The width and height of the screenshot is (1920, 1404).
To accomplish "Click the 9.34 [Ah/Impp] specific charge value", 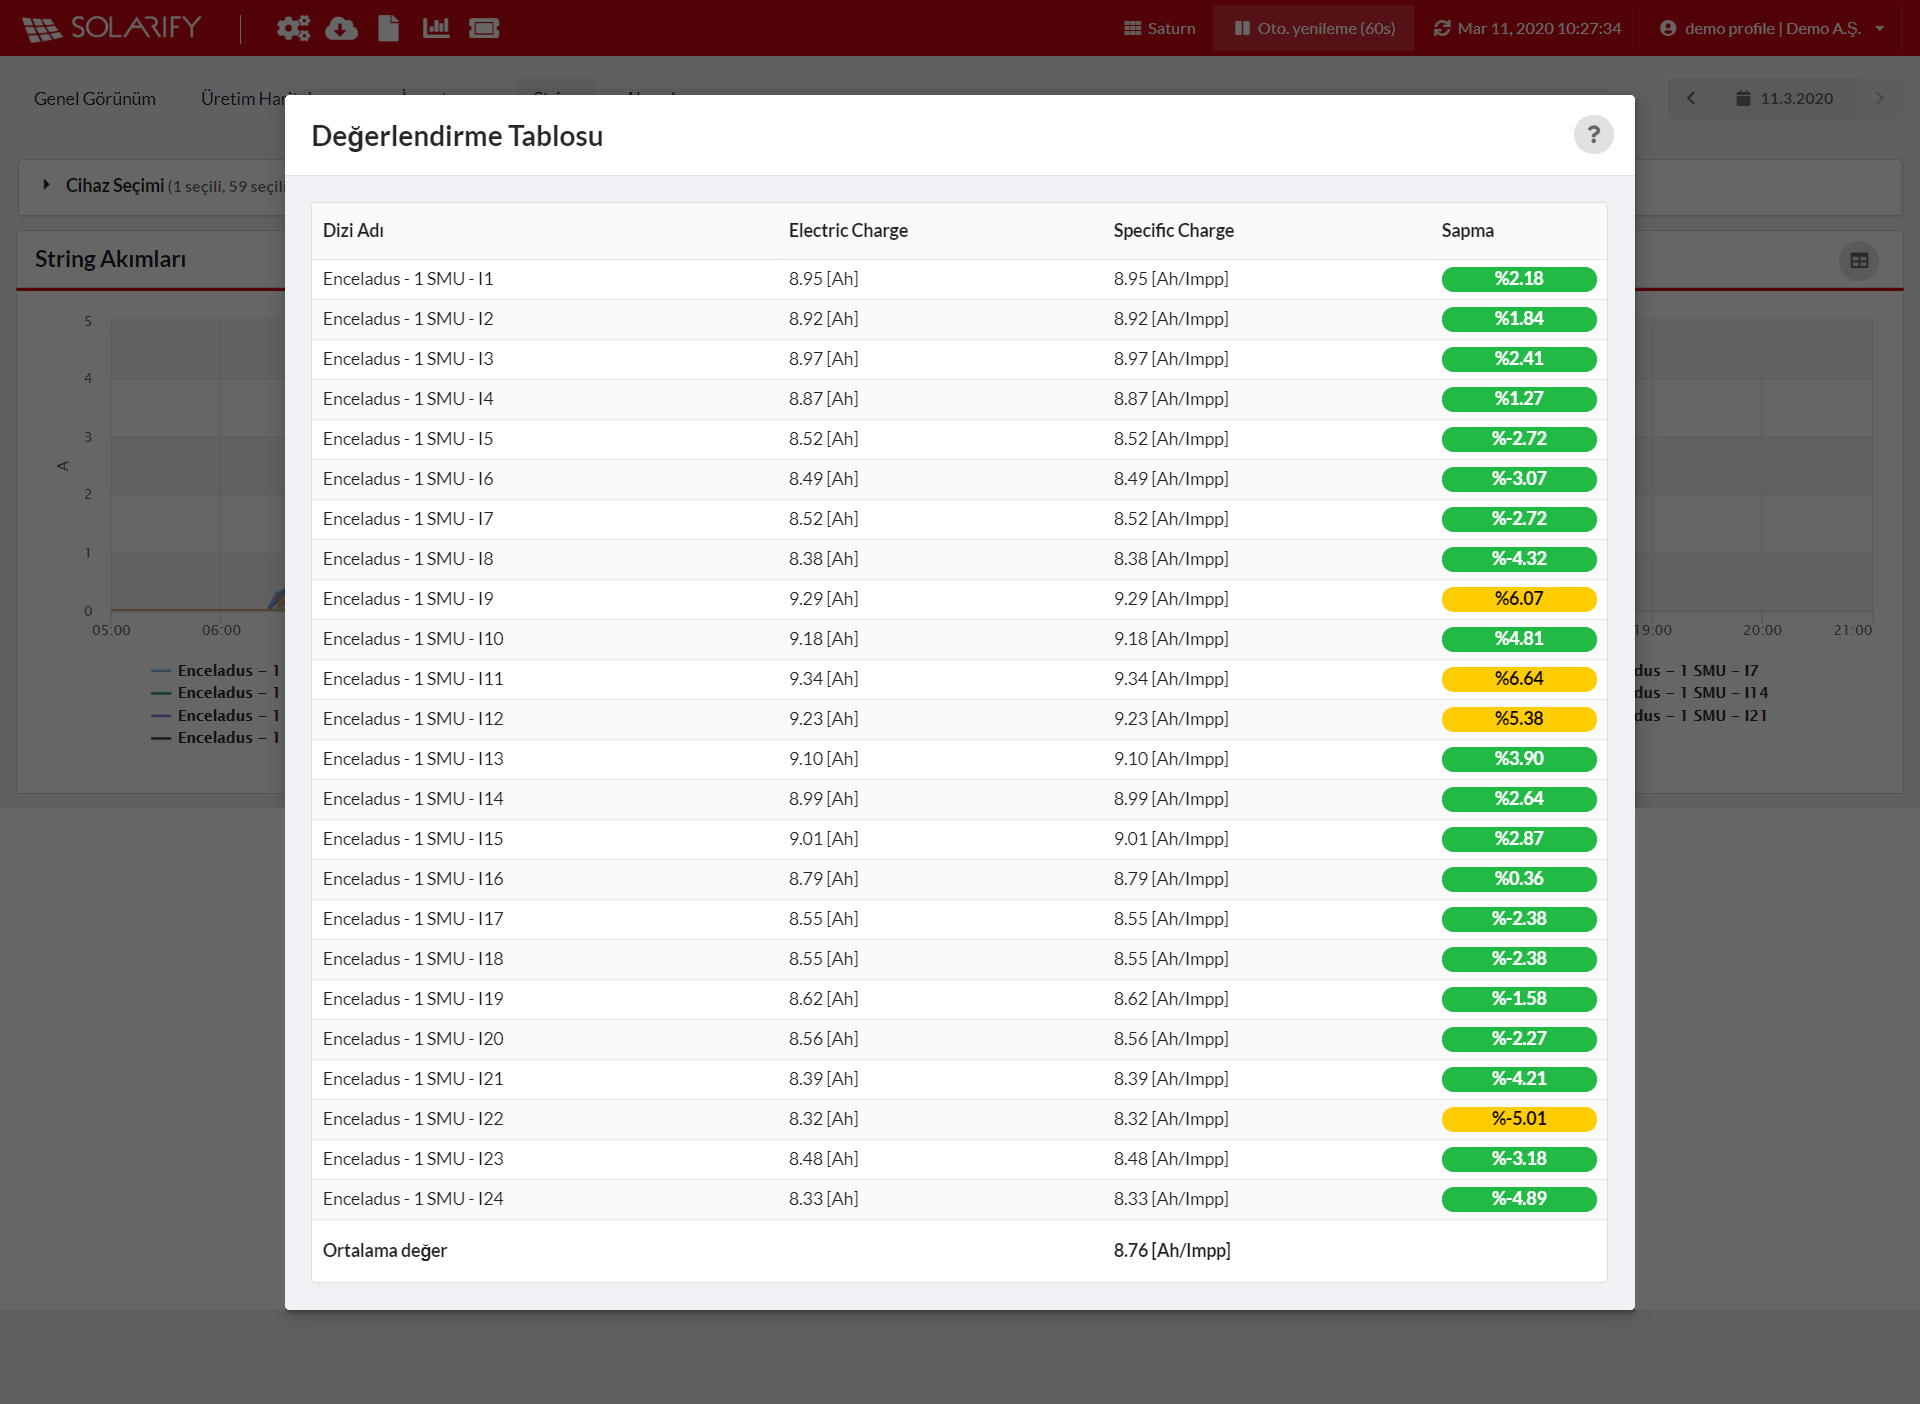I will pyautogui.click(x=1171, y=679).
